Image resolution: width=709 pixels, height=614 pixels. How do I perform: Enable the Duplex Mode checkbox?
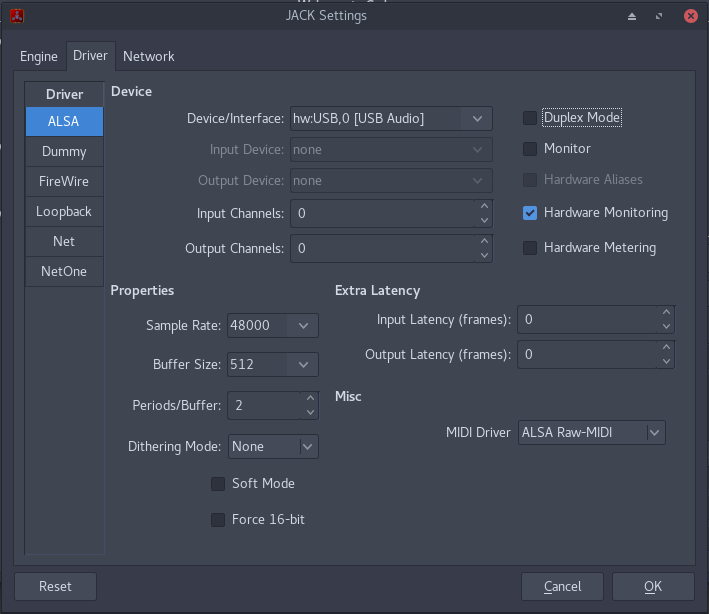pos(530,118)
